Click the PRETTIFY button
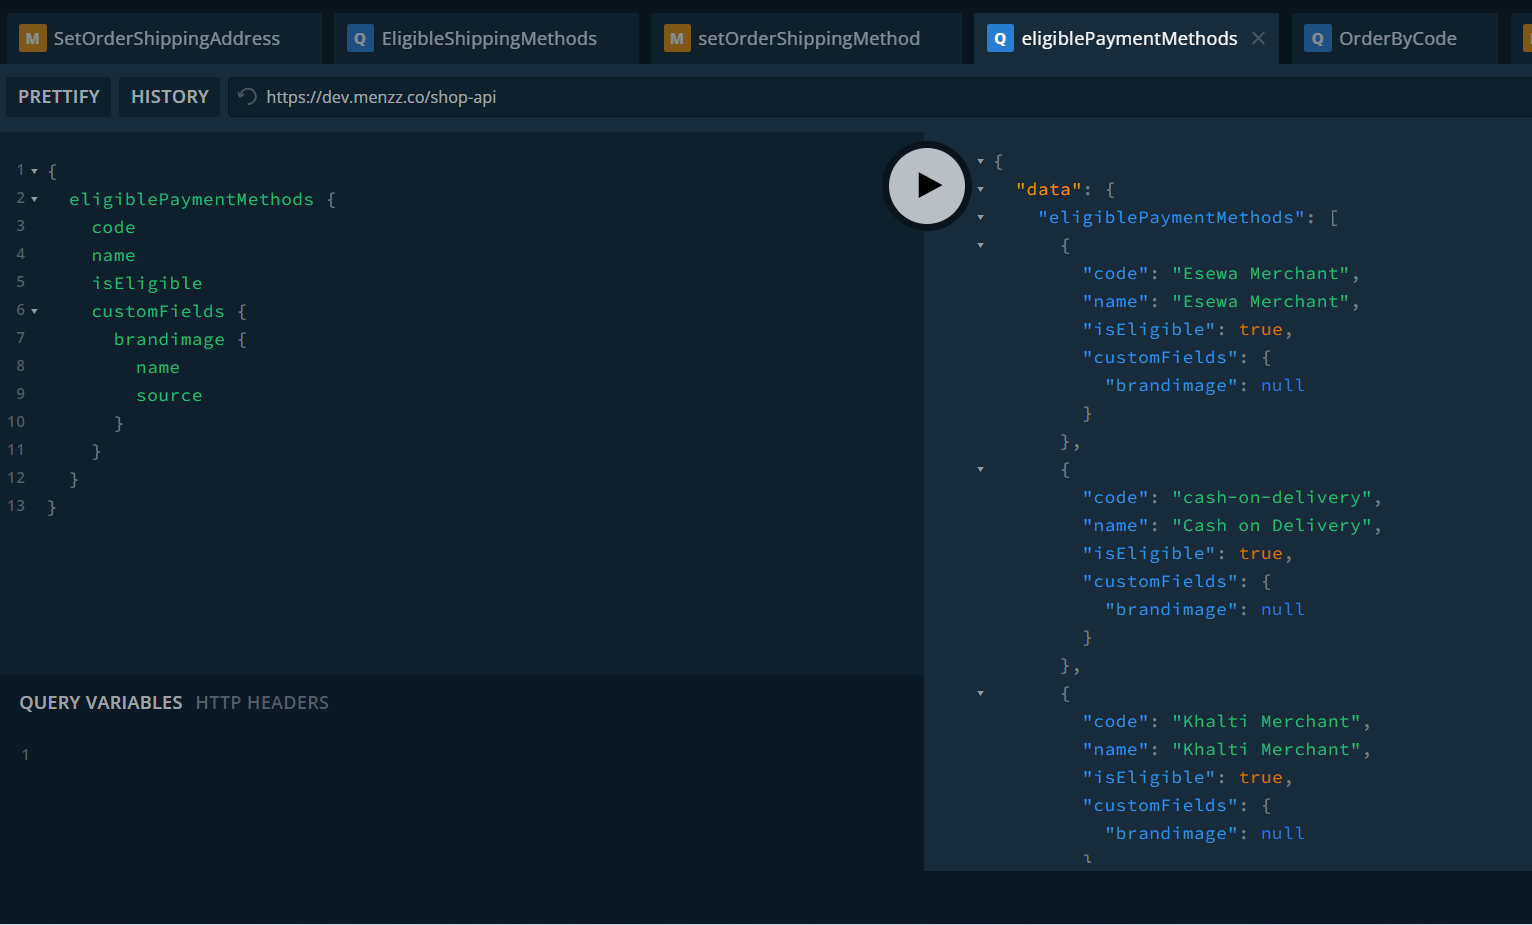This screenshot has height=925, width=1532. tap(58, 96)
